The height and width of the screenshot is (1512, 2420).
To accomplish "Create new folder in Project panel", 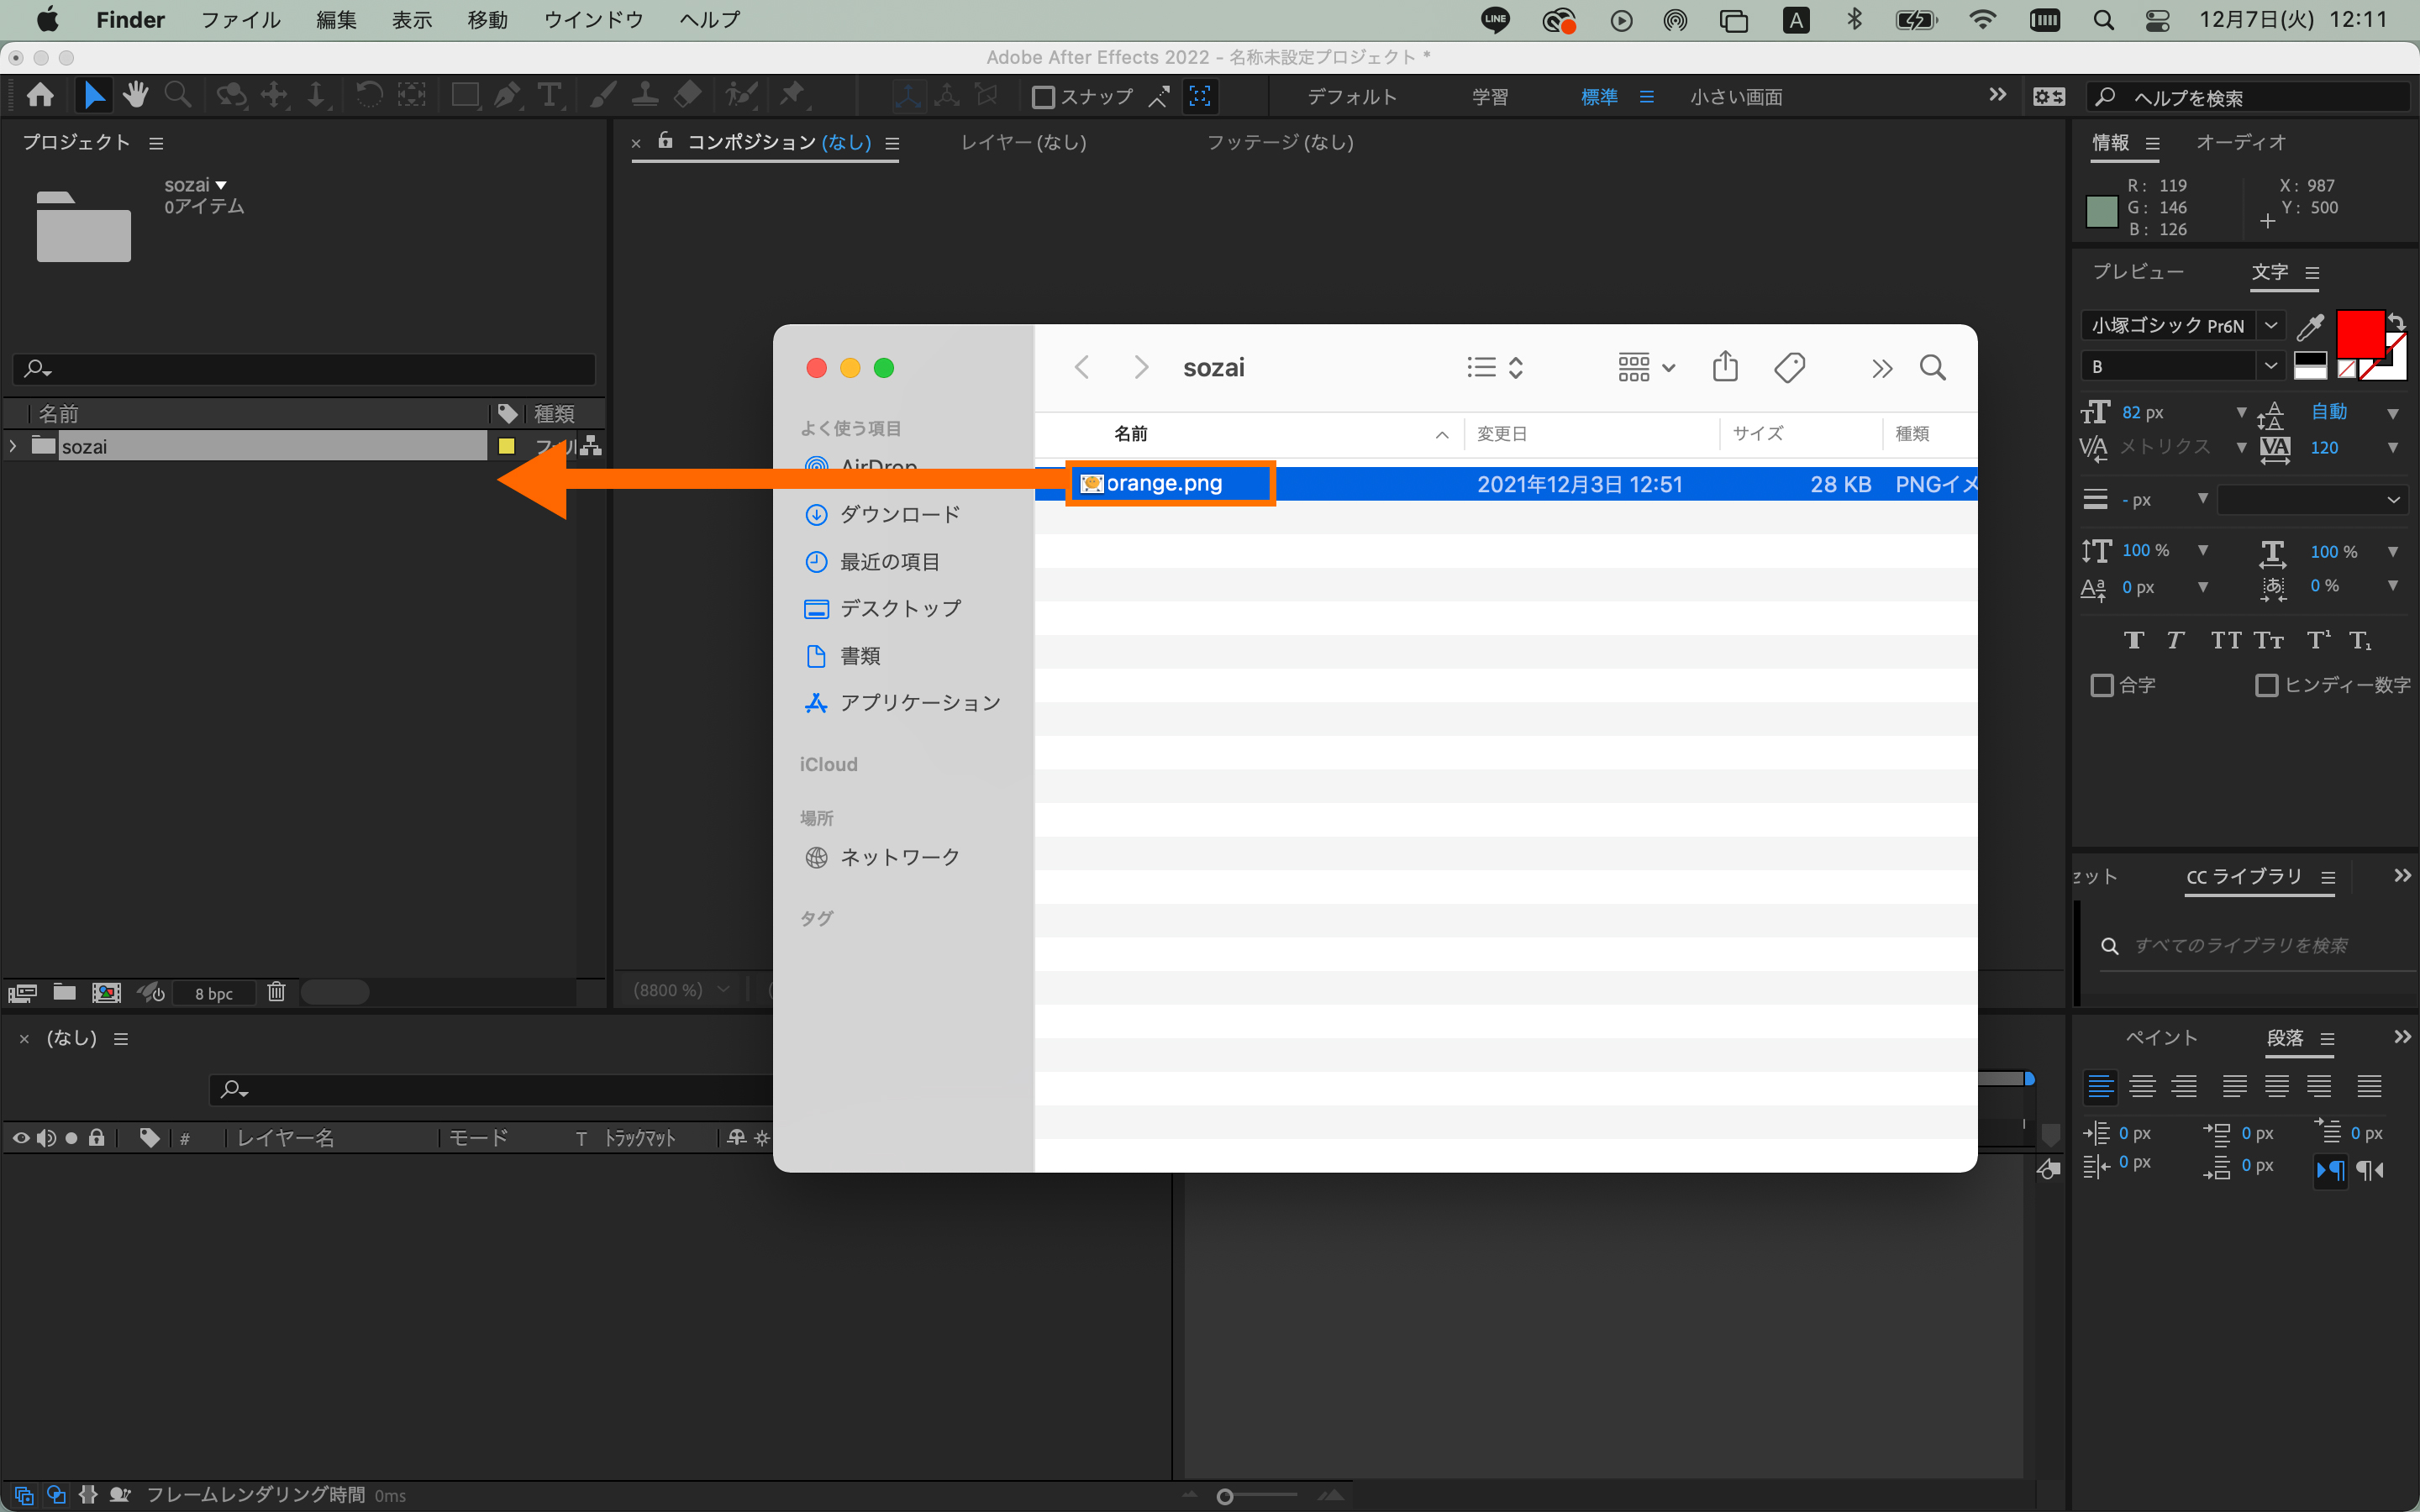I will 64,992.
